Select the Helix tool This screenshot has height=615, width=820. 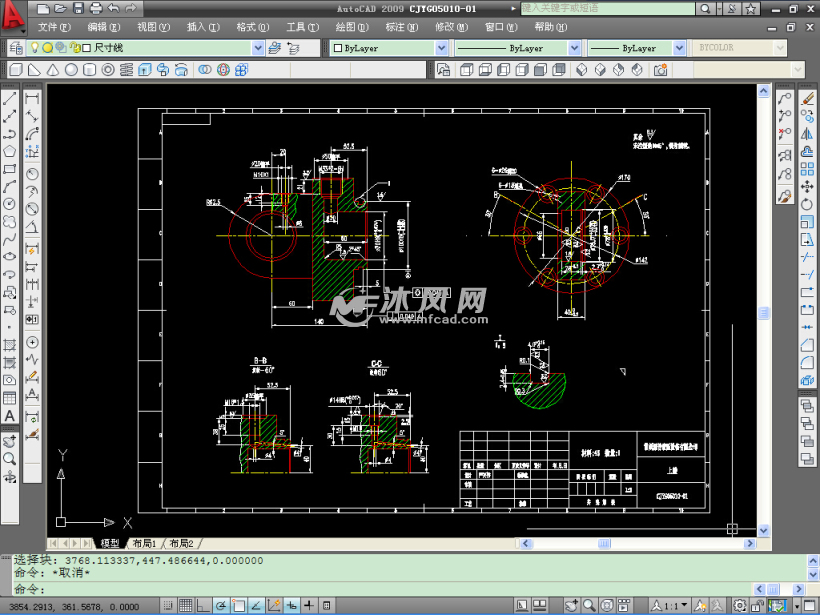pos(127,70)
